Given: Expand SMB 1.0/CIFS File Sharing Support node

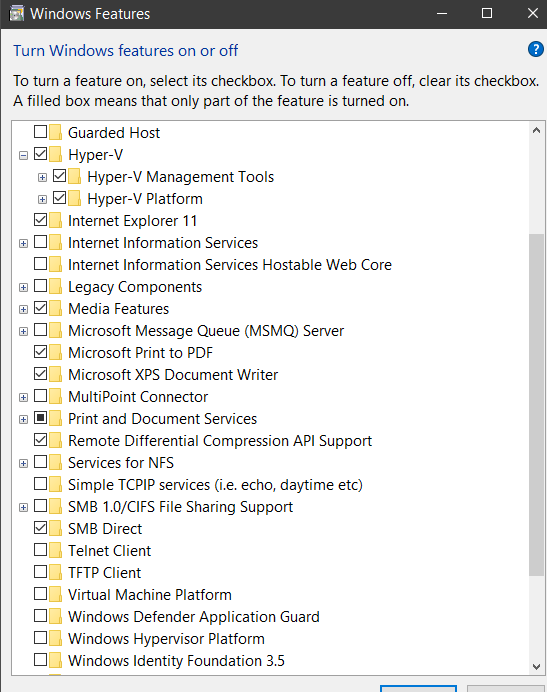Looking at the screenshot, I should pos(23,508).
